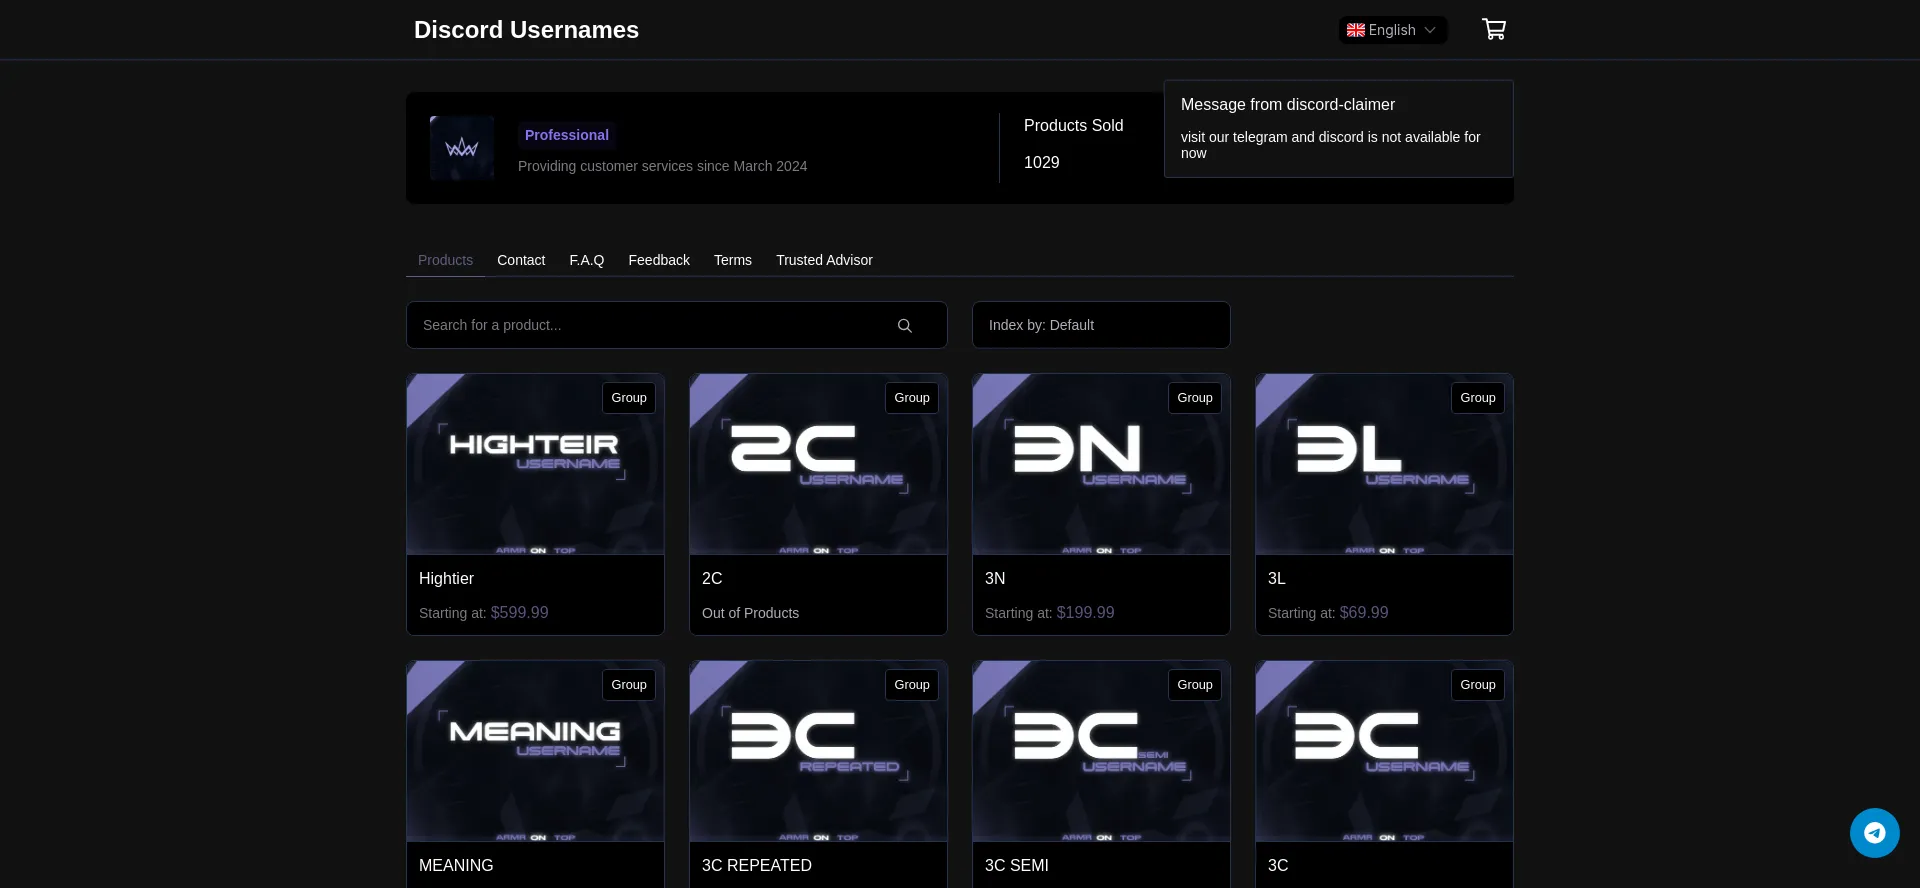The image size is (1920, 888).
Task: Open the F.A.Q tab
Action: [x=587, y=260]
